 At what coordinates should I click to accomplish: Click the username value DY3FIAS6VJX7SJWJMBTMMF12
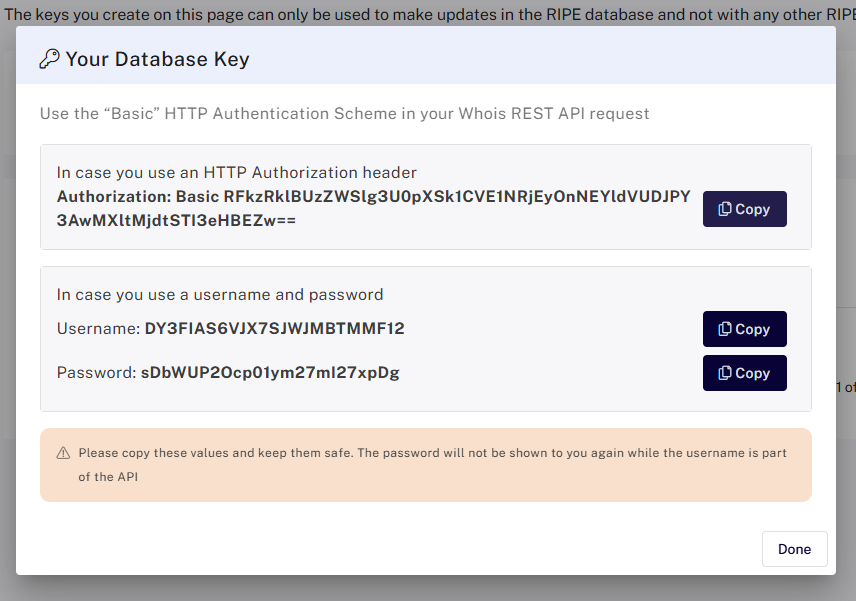[274, 329]
